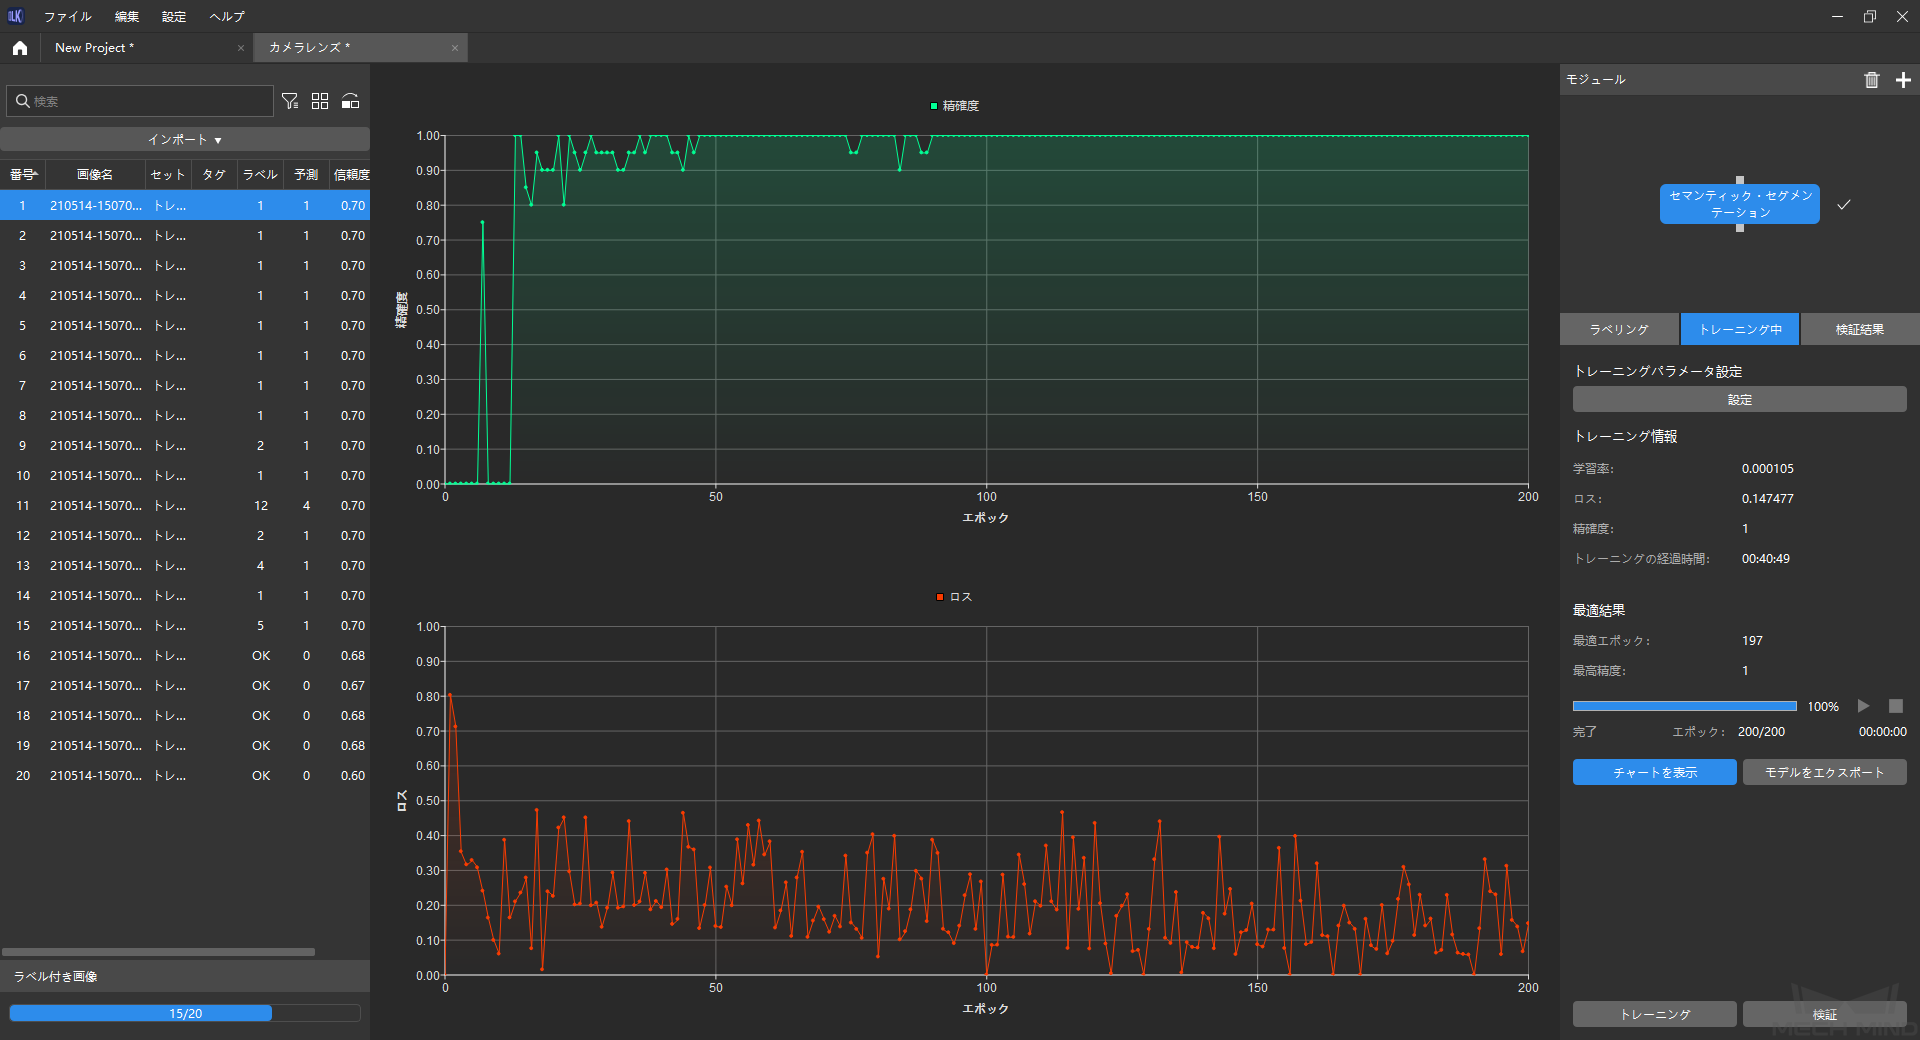Click チャートを表示 button
This screenshot has width=1920, height=1040.
1655,772
